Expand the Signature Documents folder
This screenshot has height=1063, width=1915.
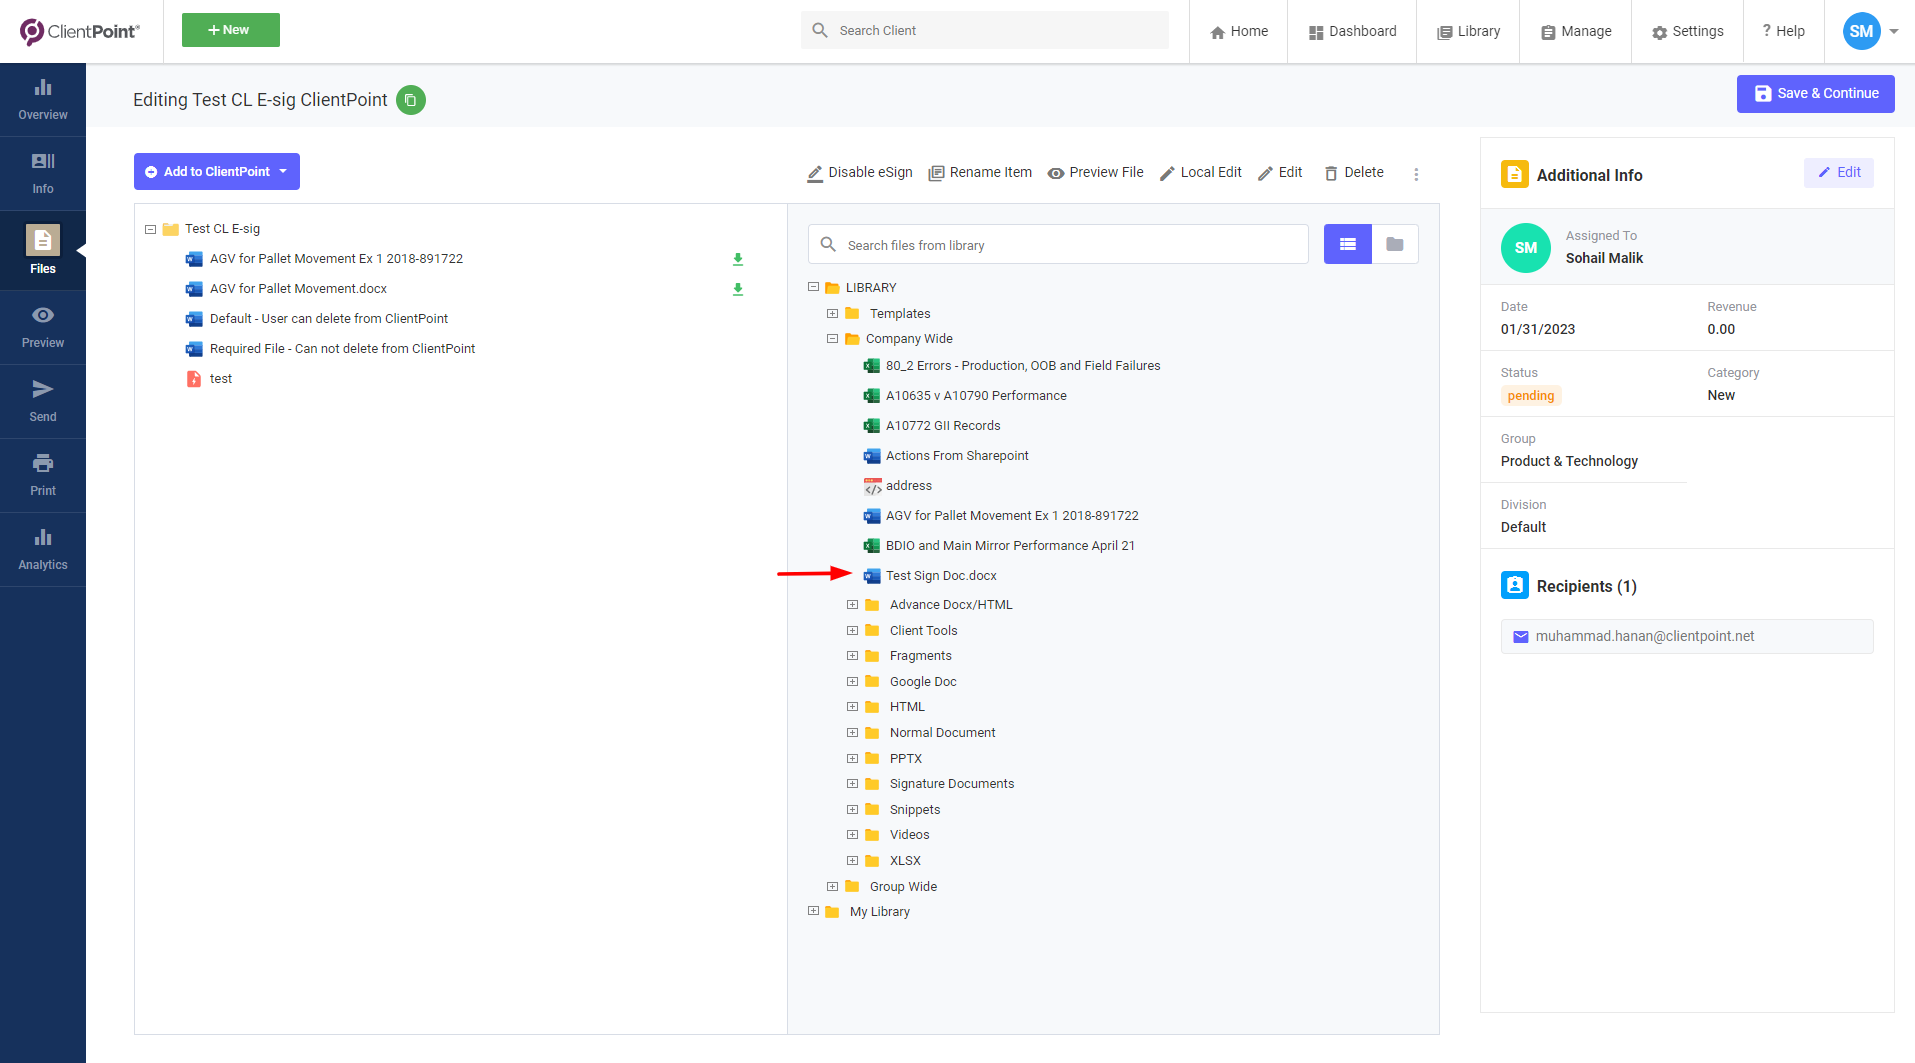click(852, 783)
